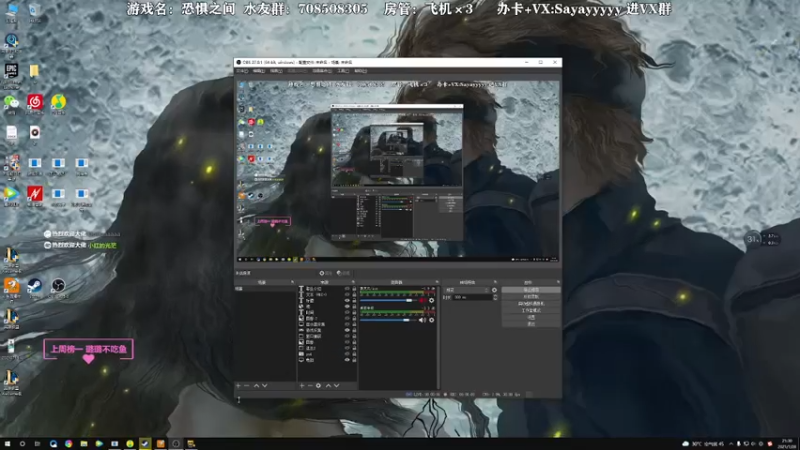This screenshot has width=800, height=450.
Task: Move source up in Sources dock
Action: click(x=329, y=386)
